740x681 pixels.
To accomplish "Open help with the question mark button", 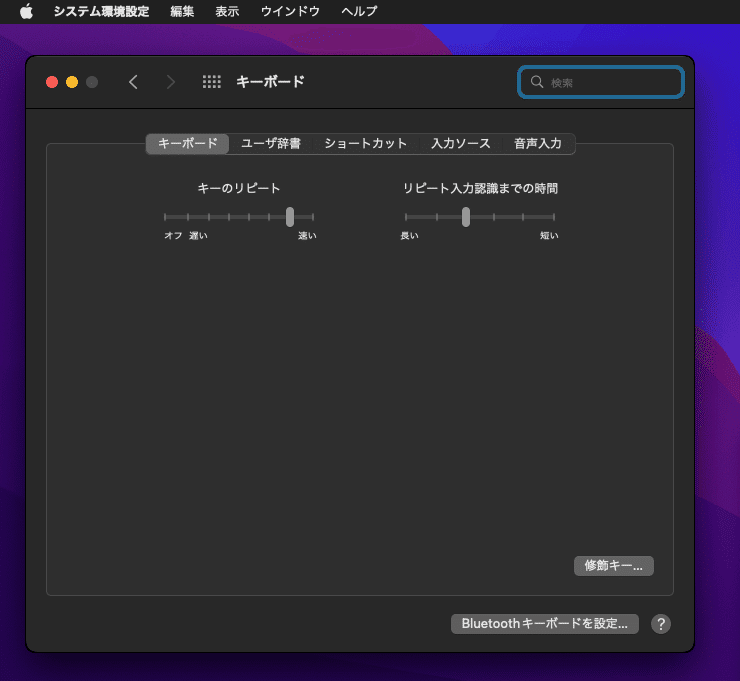I will pyautogui.click(x=661, y=624).
